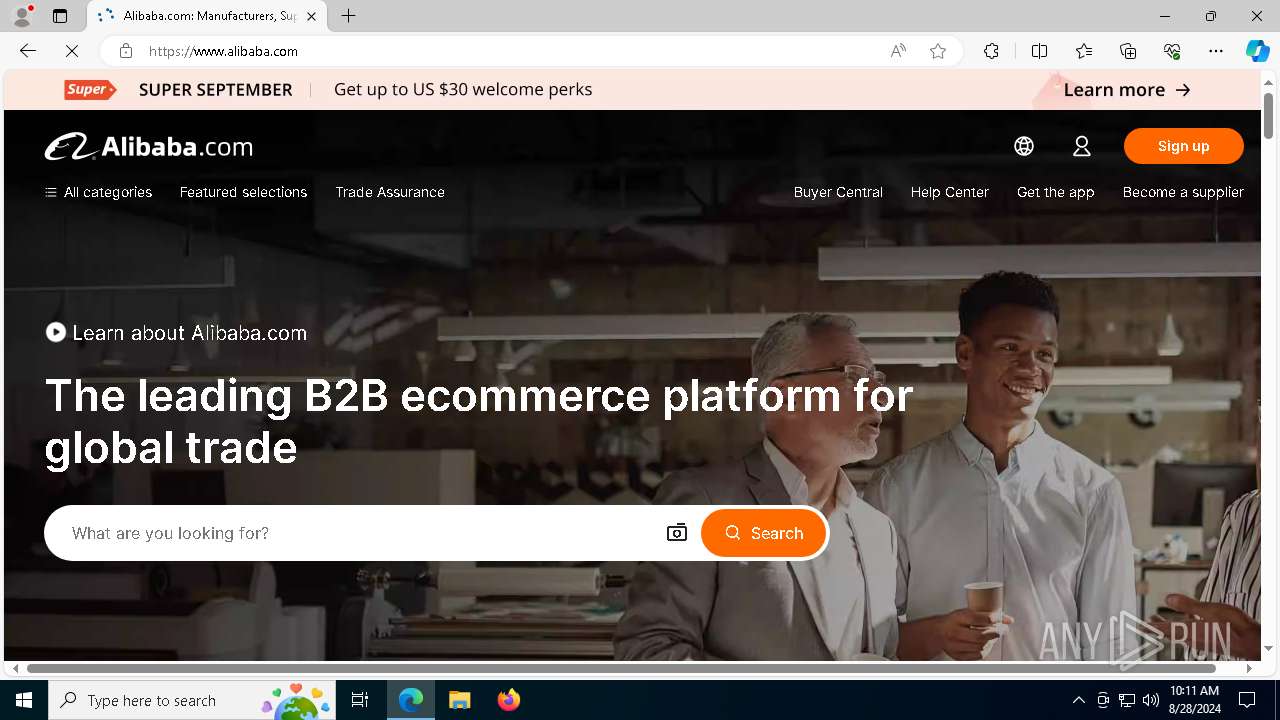The width and height of the screenshot is (1280, 720).
Task: Click the scroll down arrow
Action: (x=1268, y=649)
